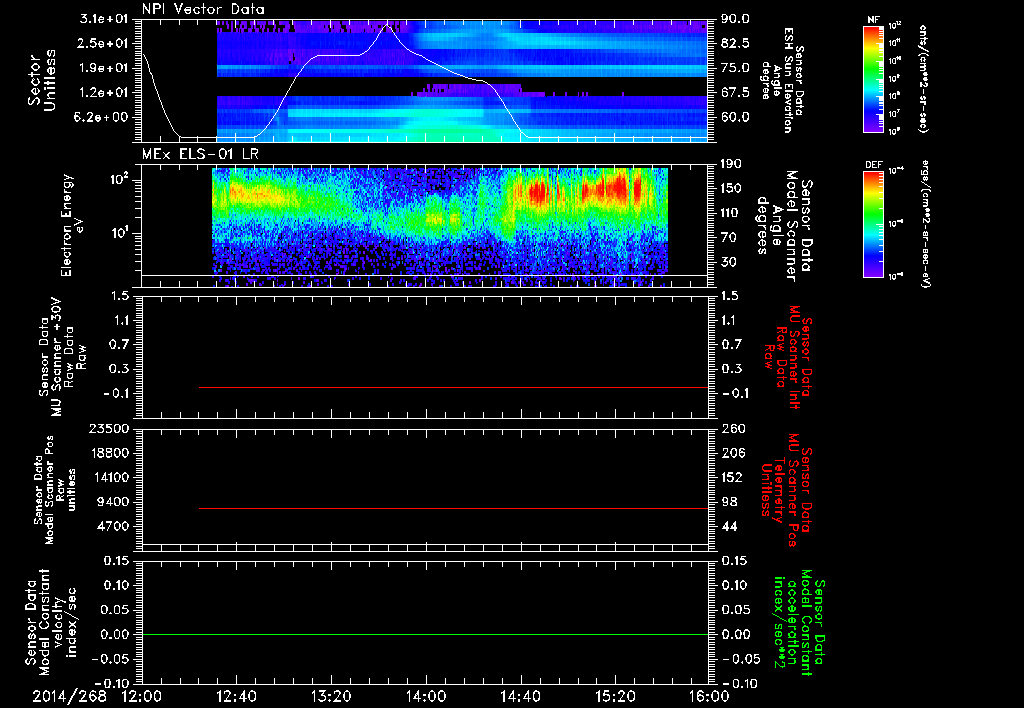The image size is (1024, 708).
Task: Click the "2.5e+01" sector tick value
Action: tap(101, 43)
